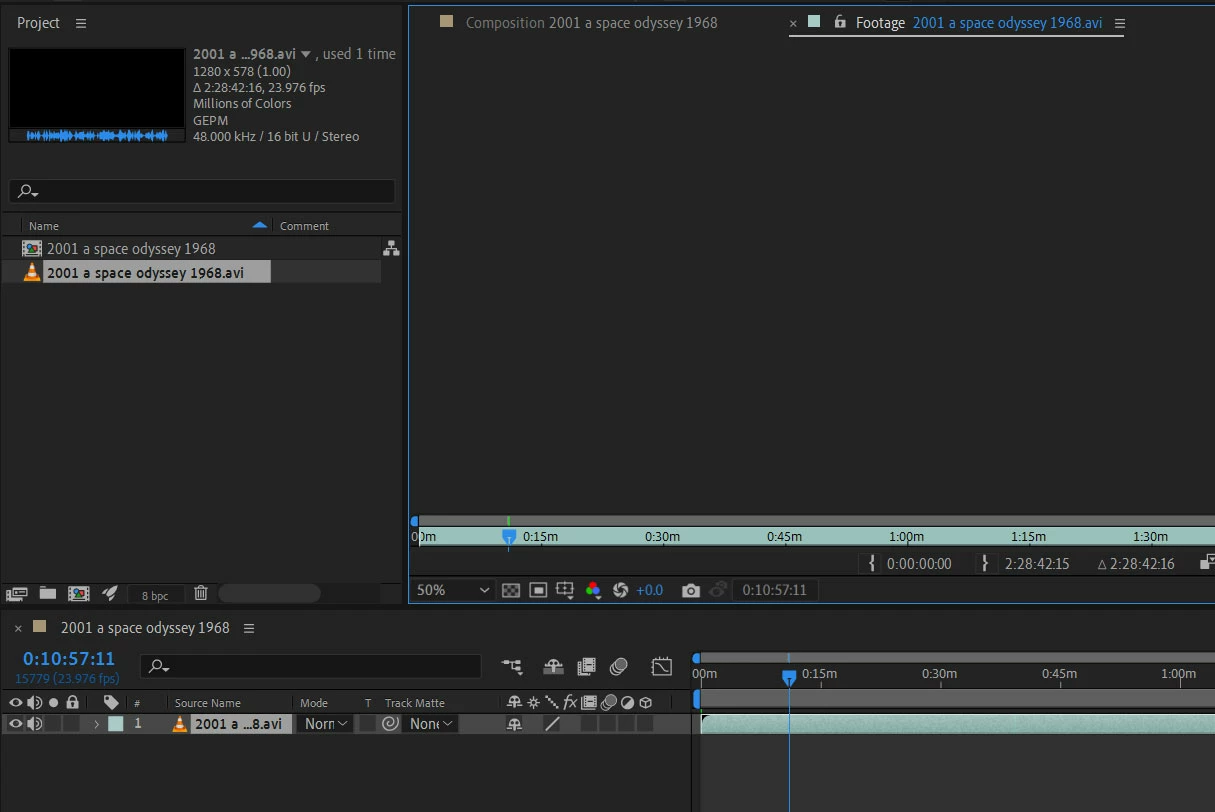Click the in point value 0:00:00:00
This screenshot has height=812, width=1215.
tap(919, 564)
